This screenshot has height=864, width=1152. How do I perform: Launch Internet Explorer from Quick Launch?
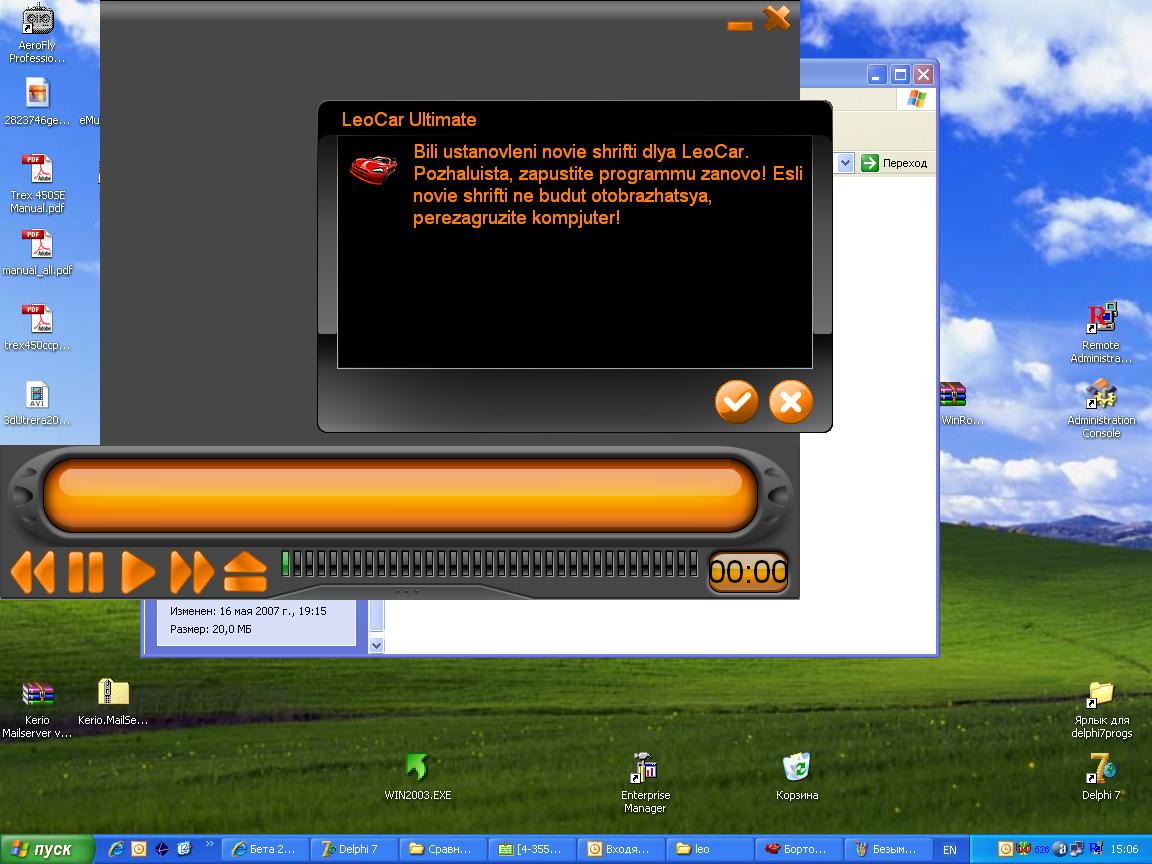point(116,849)
